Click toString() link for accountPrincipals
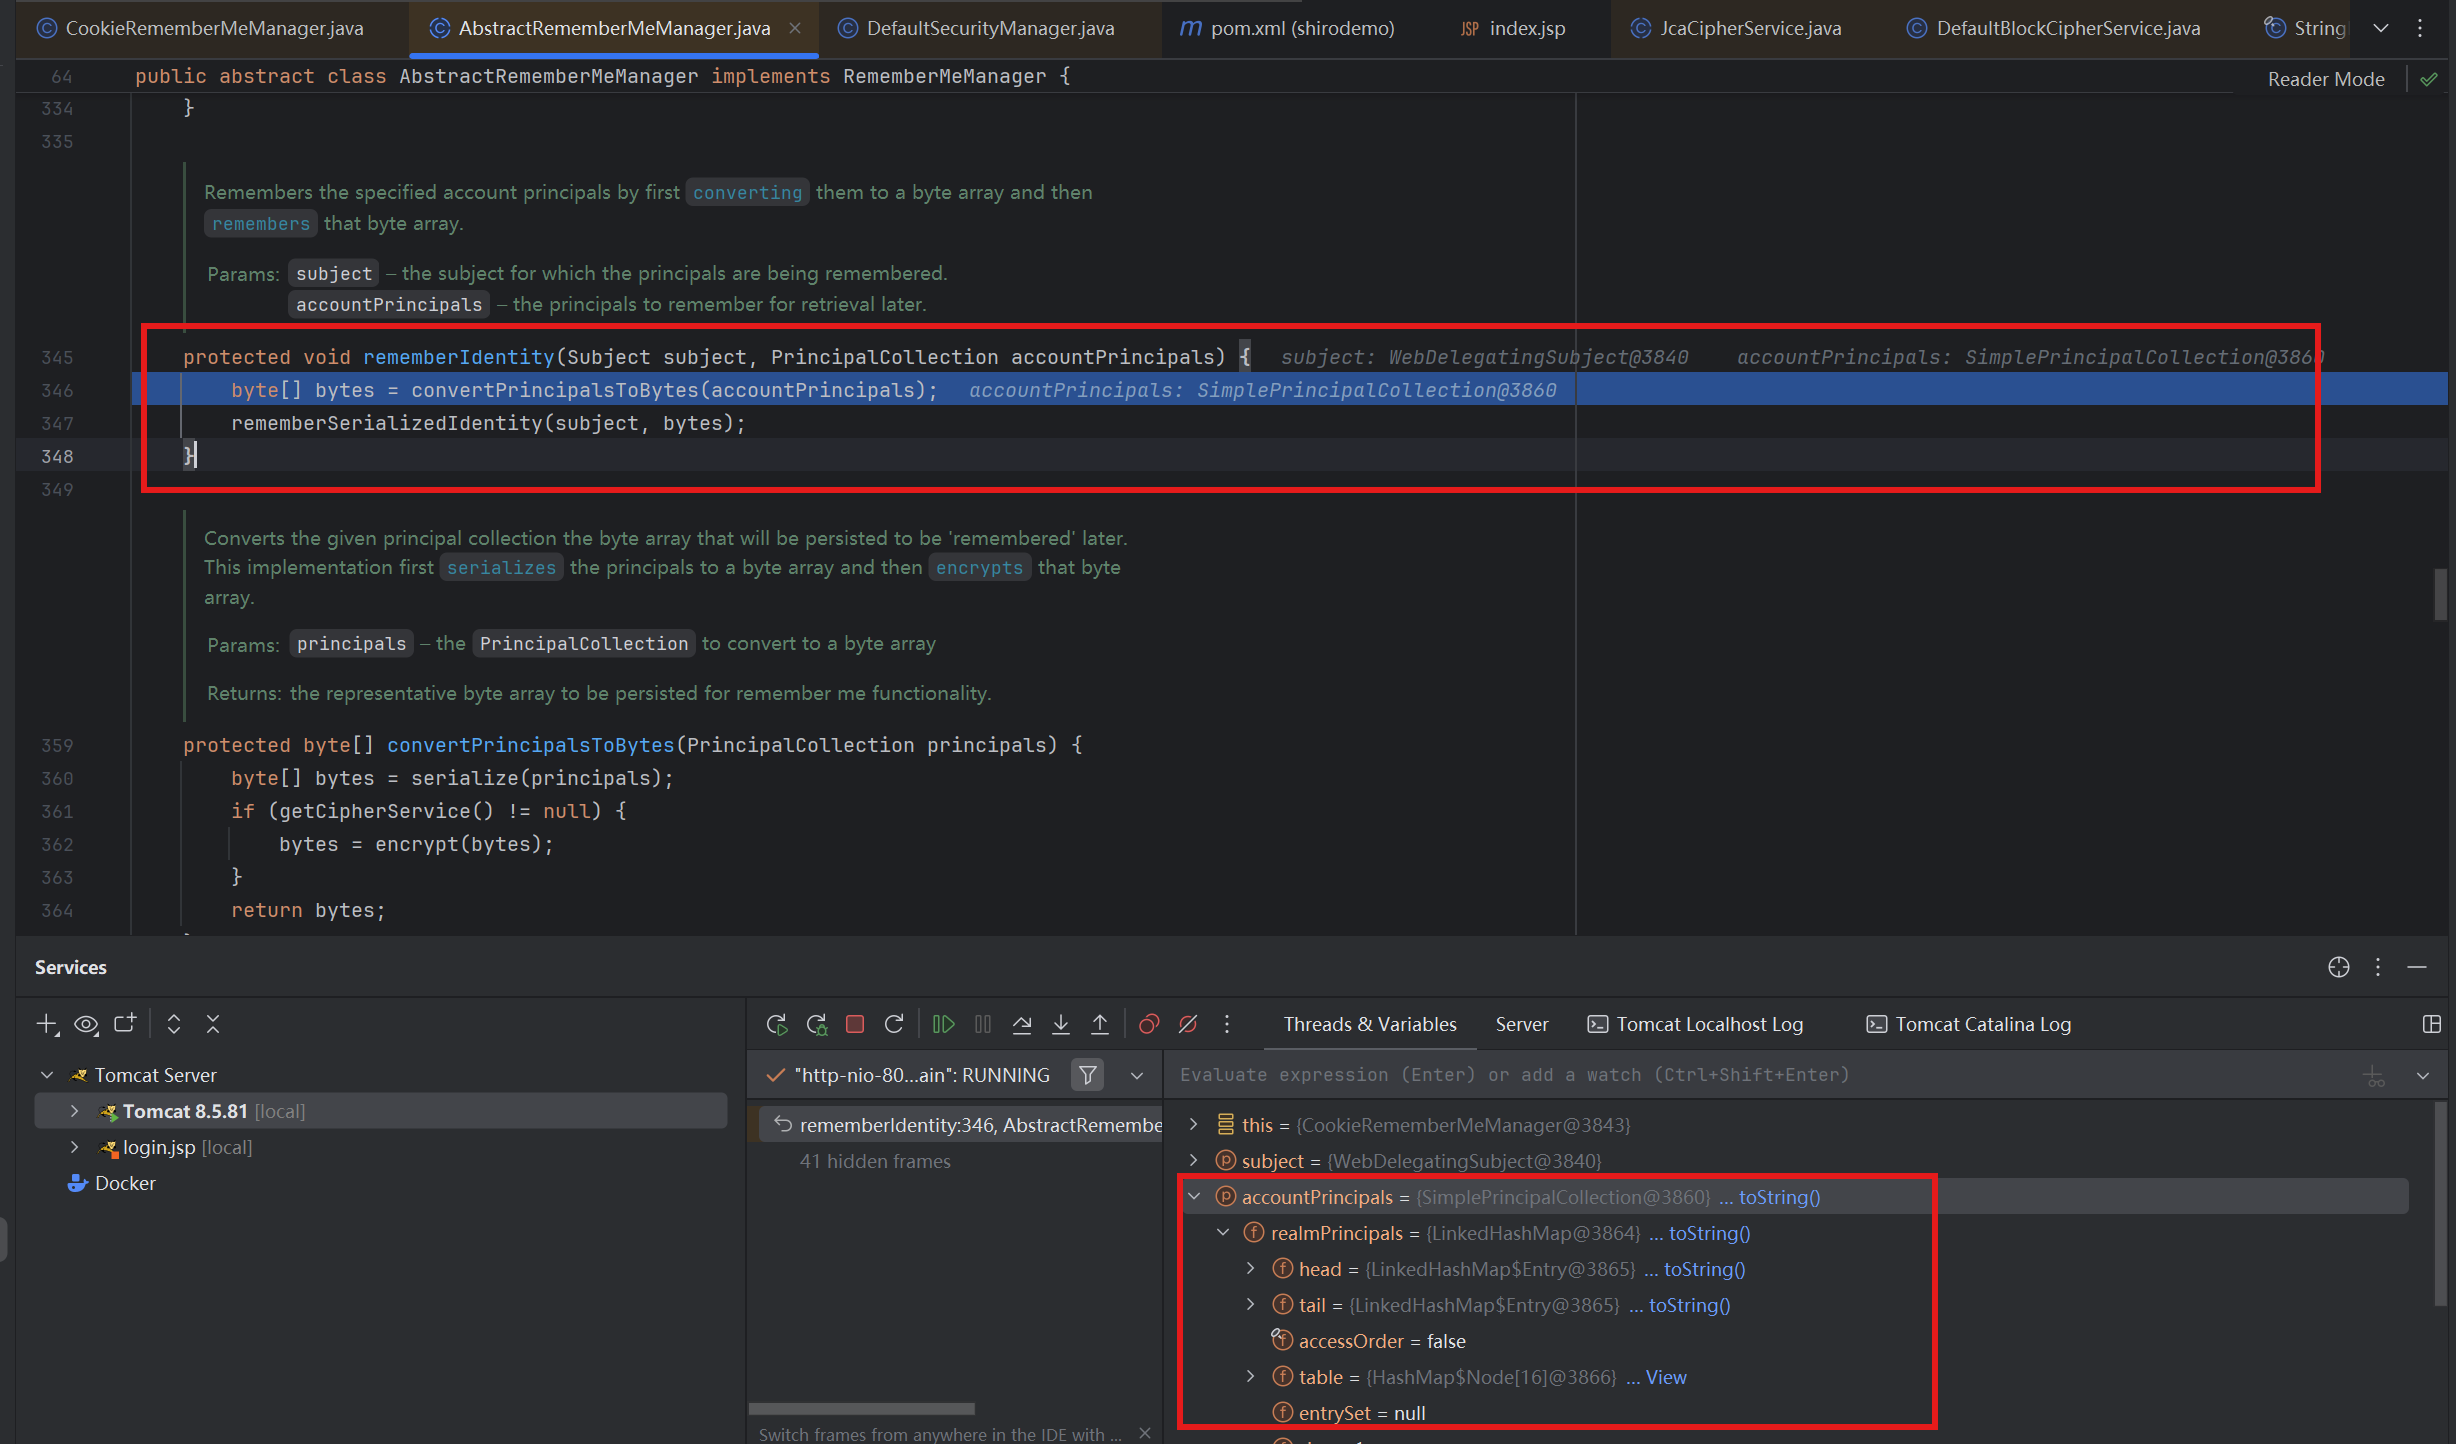This screenshot has height=1444, width=2456. tap(1779, 1197)
